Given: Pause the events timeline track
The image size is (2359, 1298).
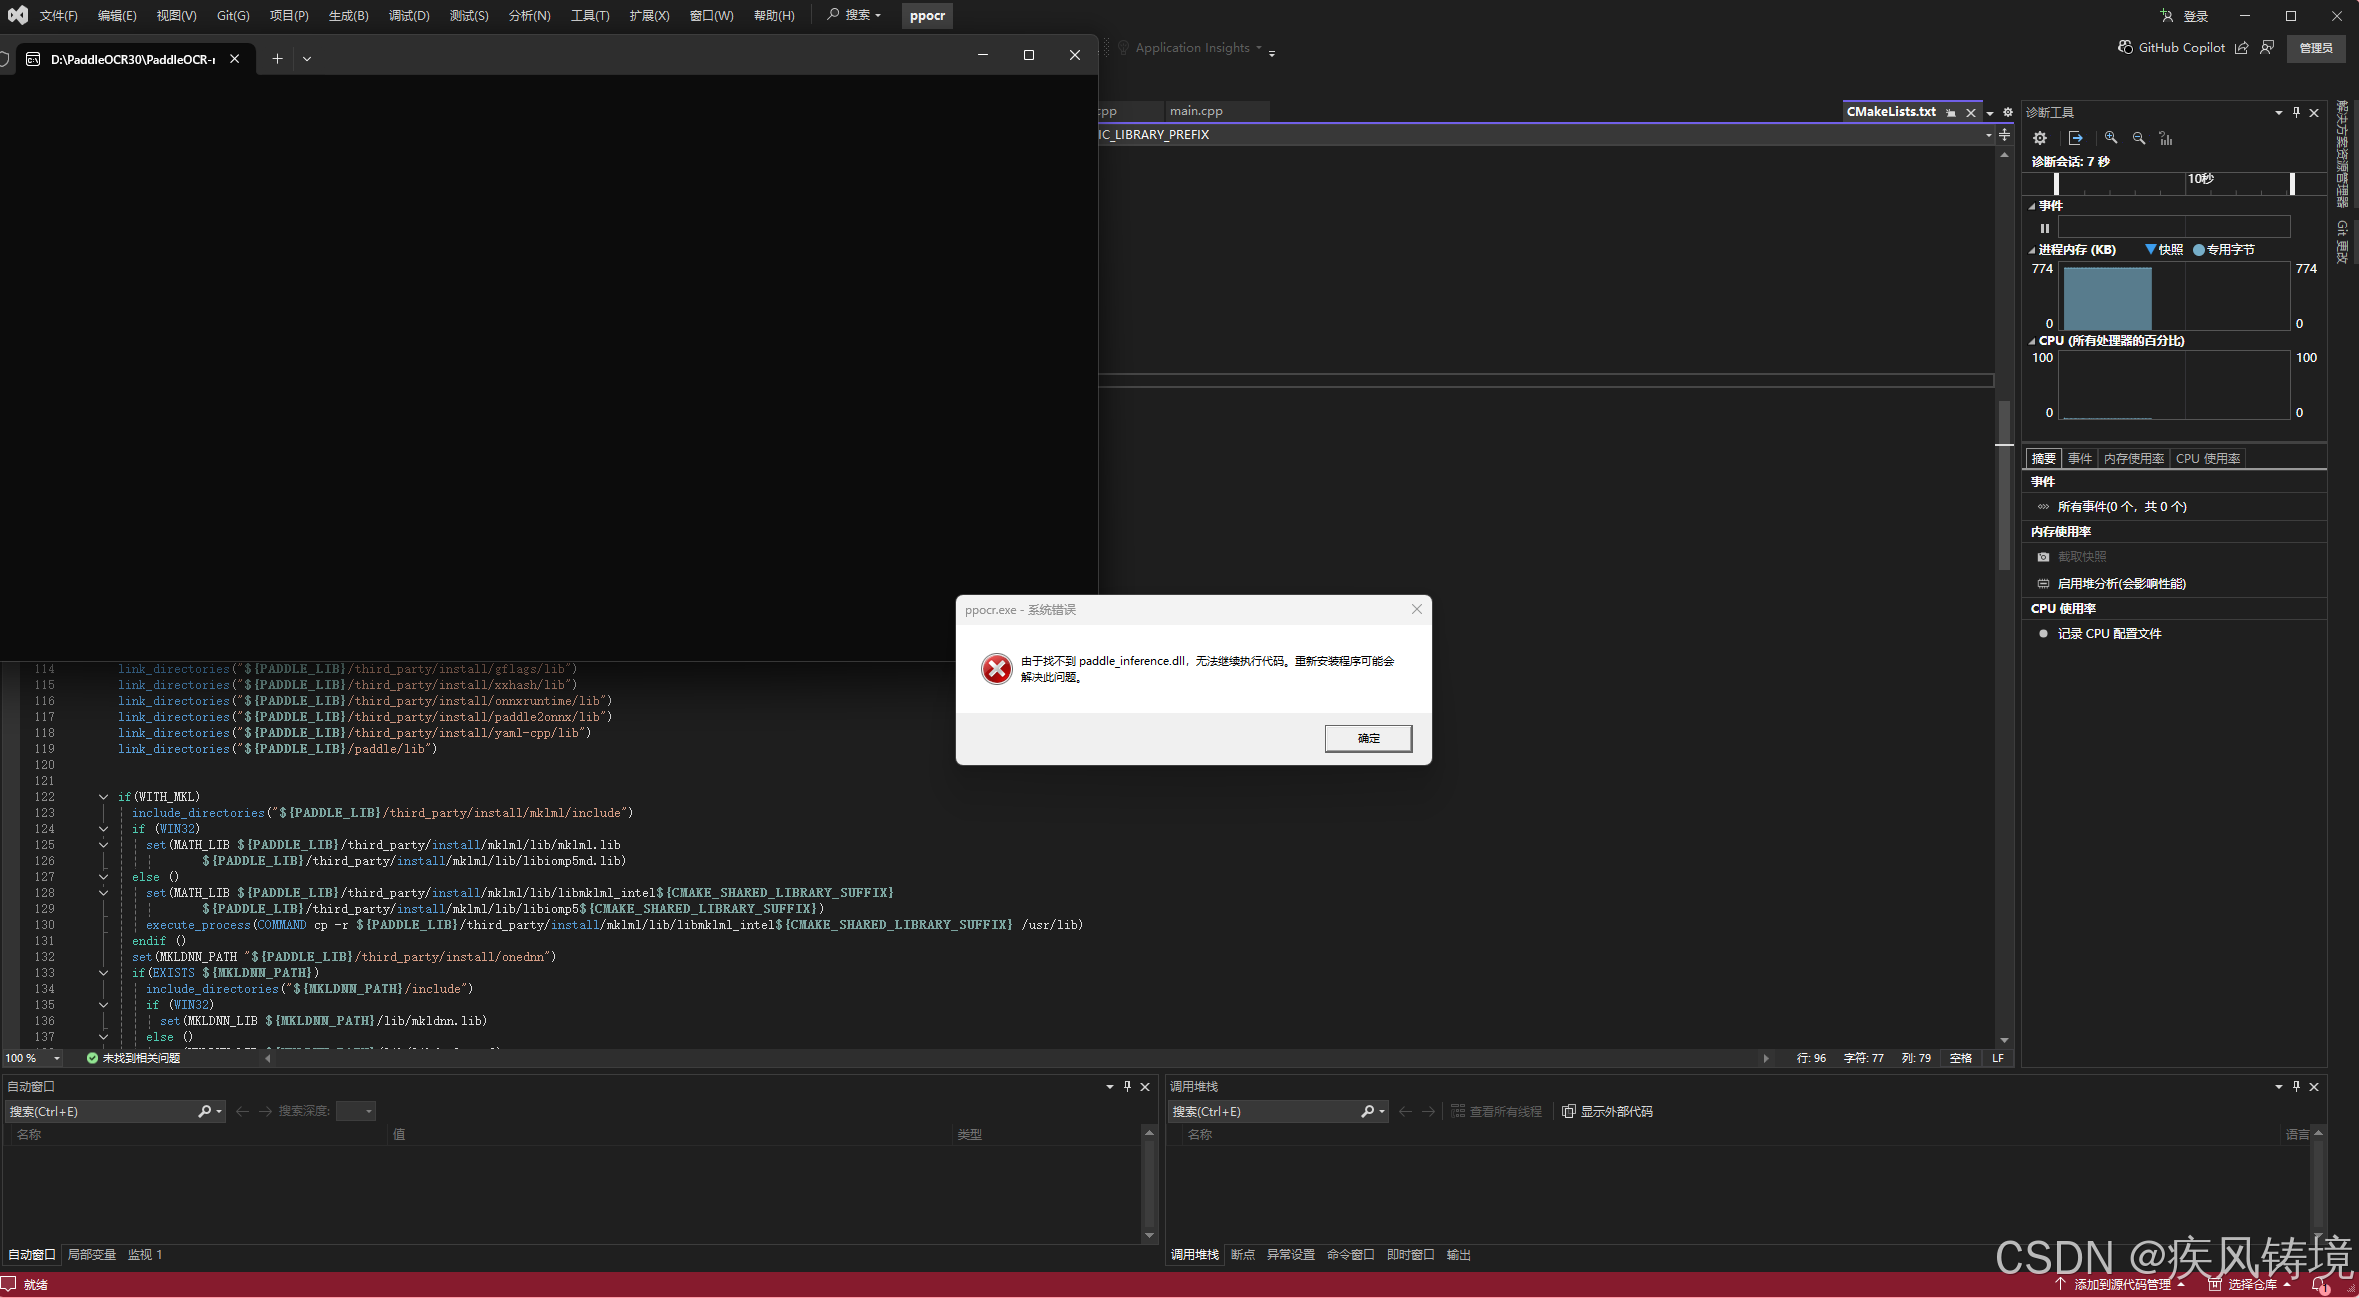Looking at the screenshot, I should (2045, 228).
